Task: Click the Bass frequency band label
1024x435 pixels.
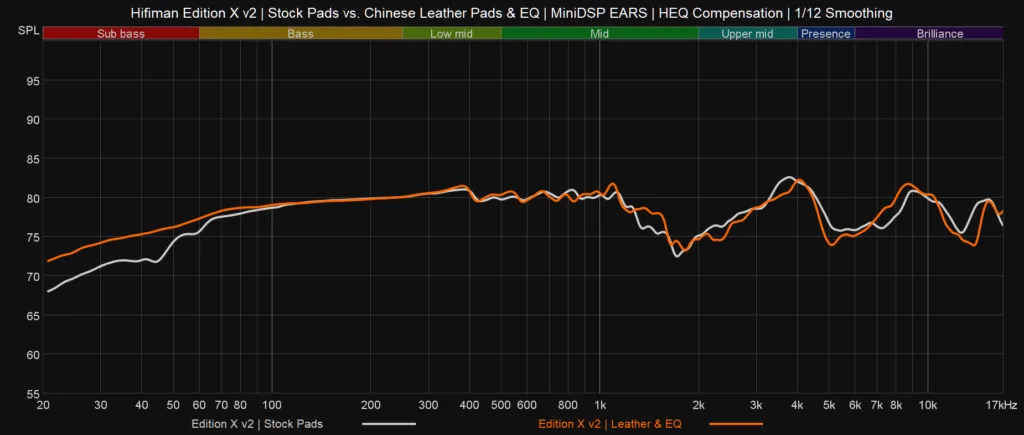Action: tap(300, 34)
